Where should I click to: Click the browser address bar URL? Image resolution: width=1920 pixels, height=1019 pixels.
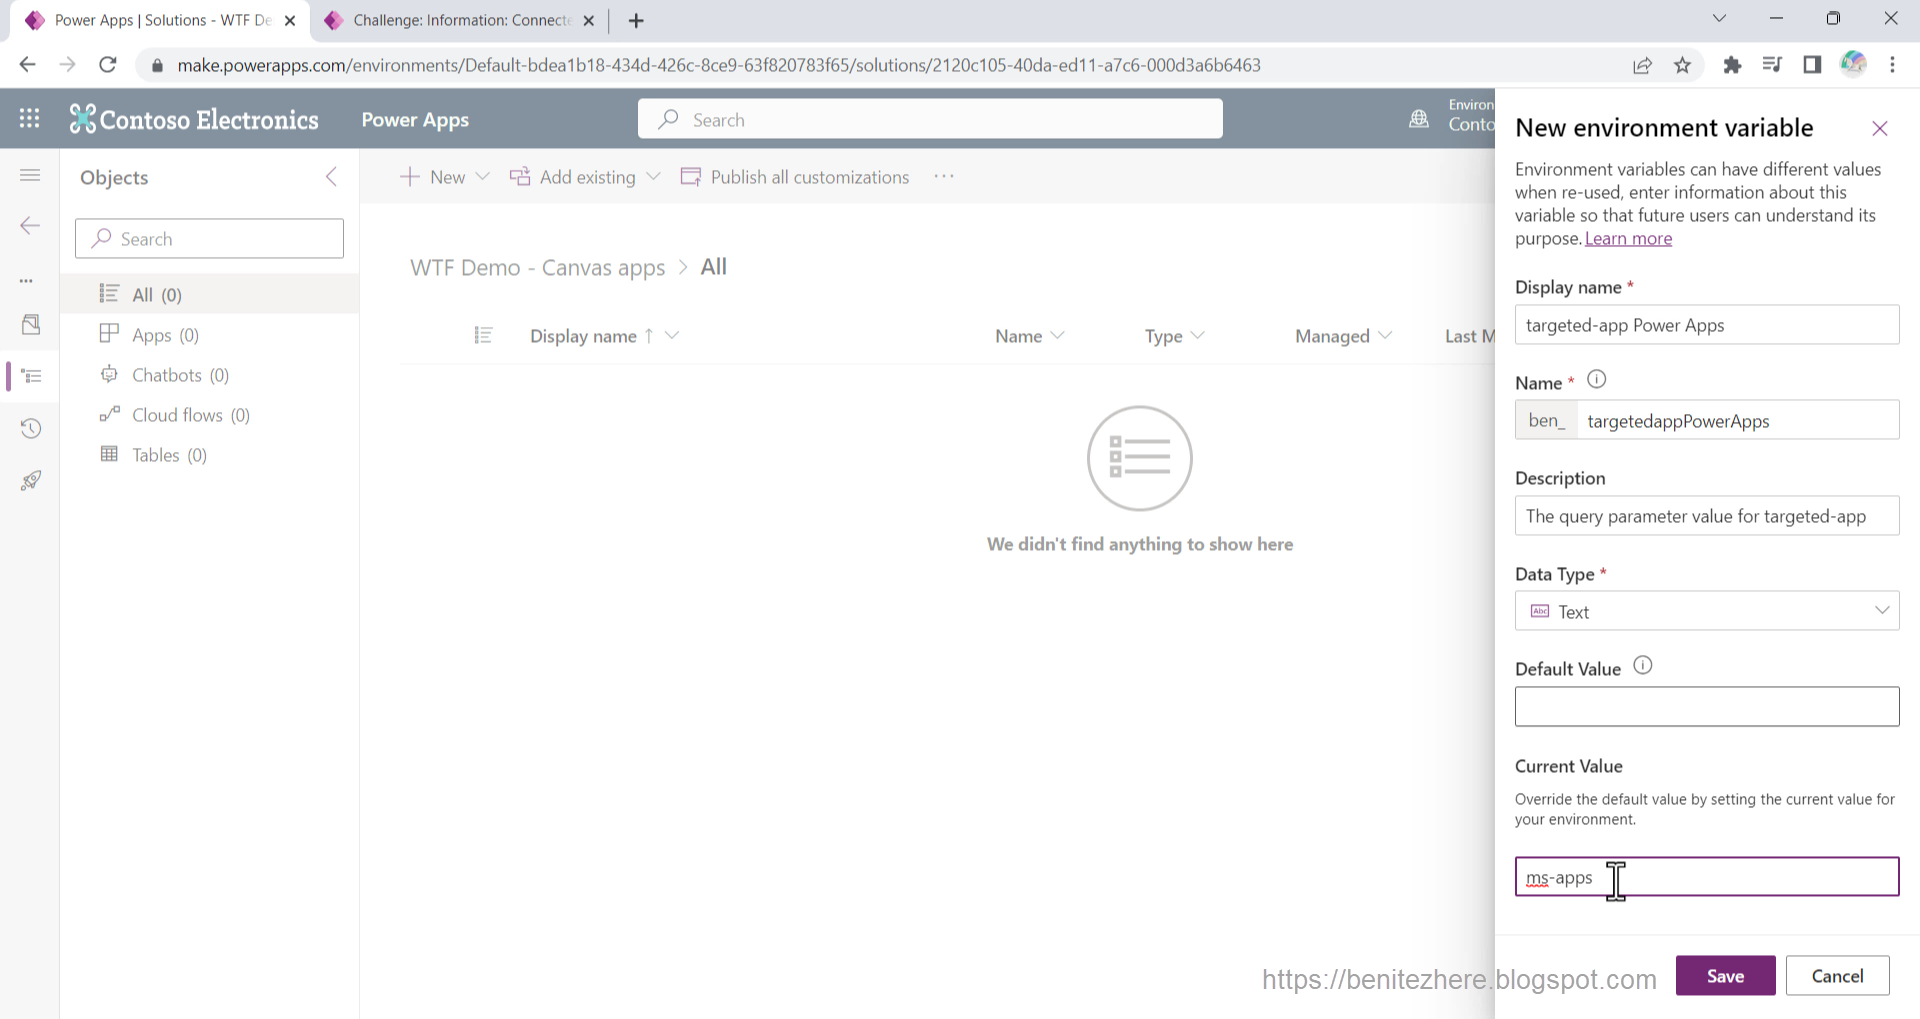(x=719, y=65)
